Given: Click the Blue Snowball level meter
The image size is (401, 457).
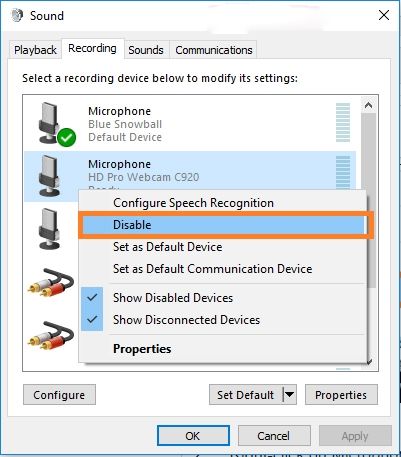Looking at the screenshot, I should tap(343, 123).
